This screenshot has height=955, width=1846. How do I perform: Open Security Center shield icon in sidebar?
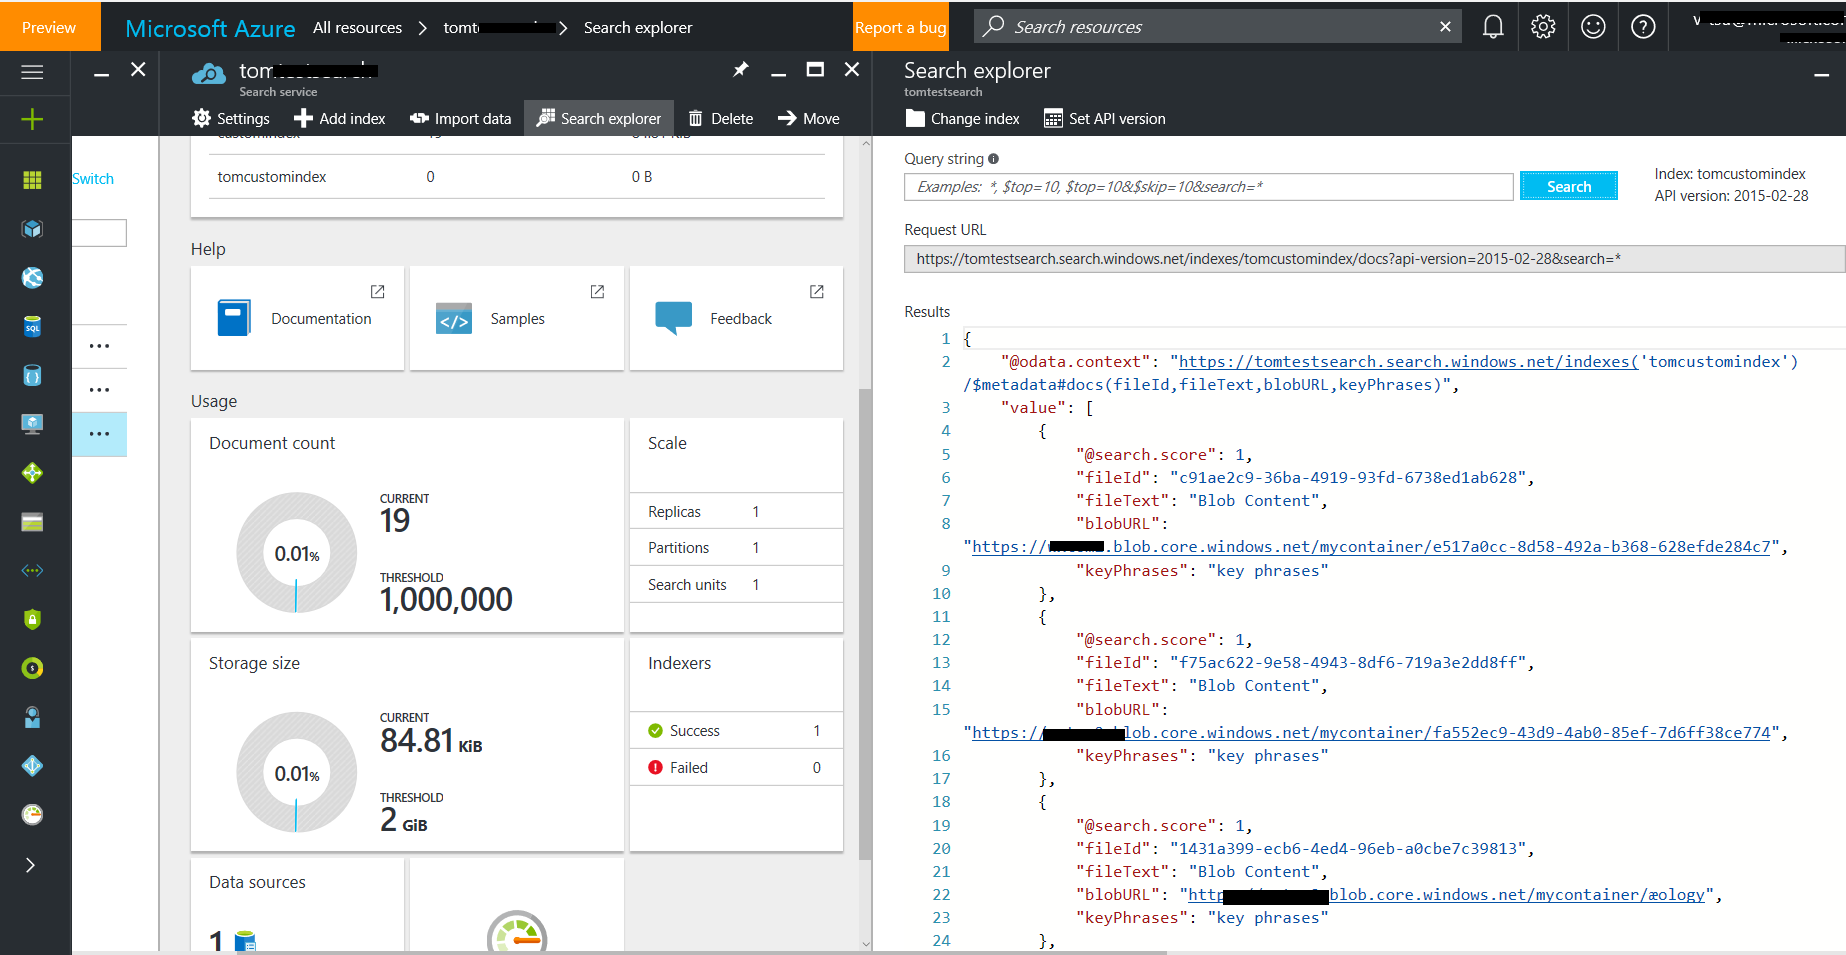click(32, 619)
